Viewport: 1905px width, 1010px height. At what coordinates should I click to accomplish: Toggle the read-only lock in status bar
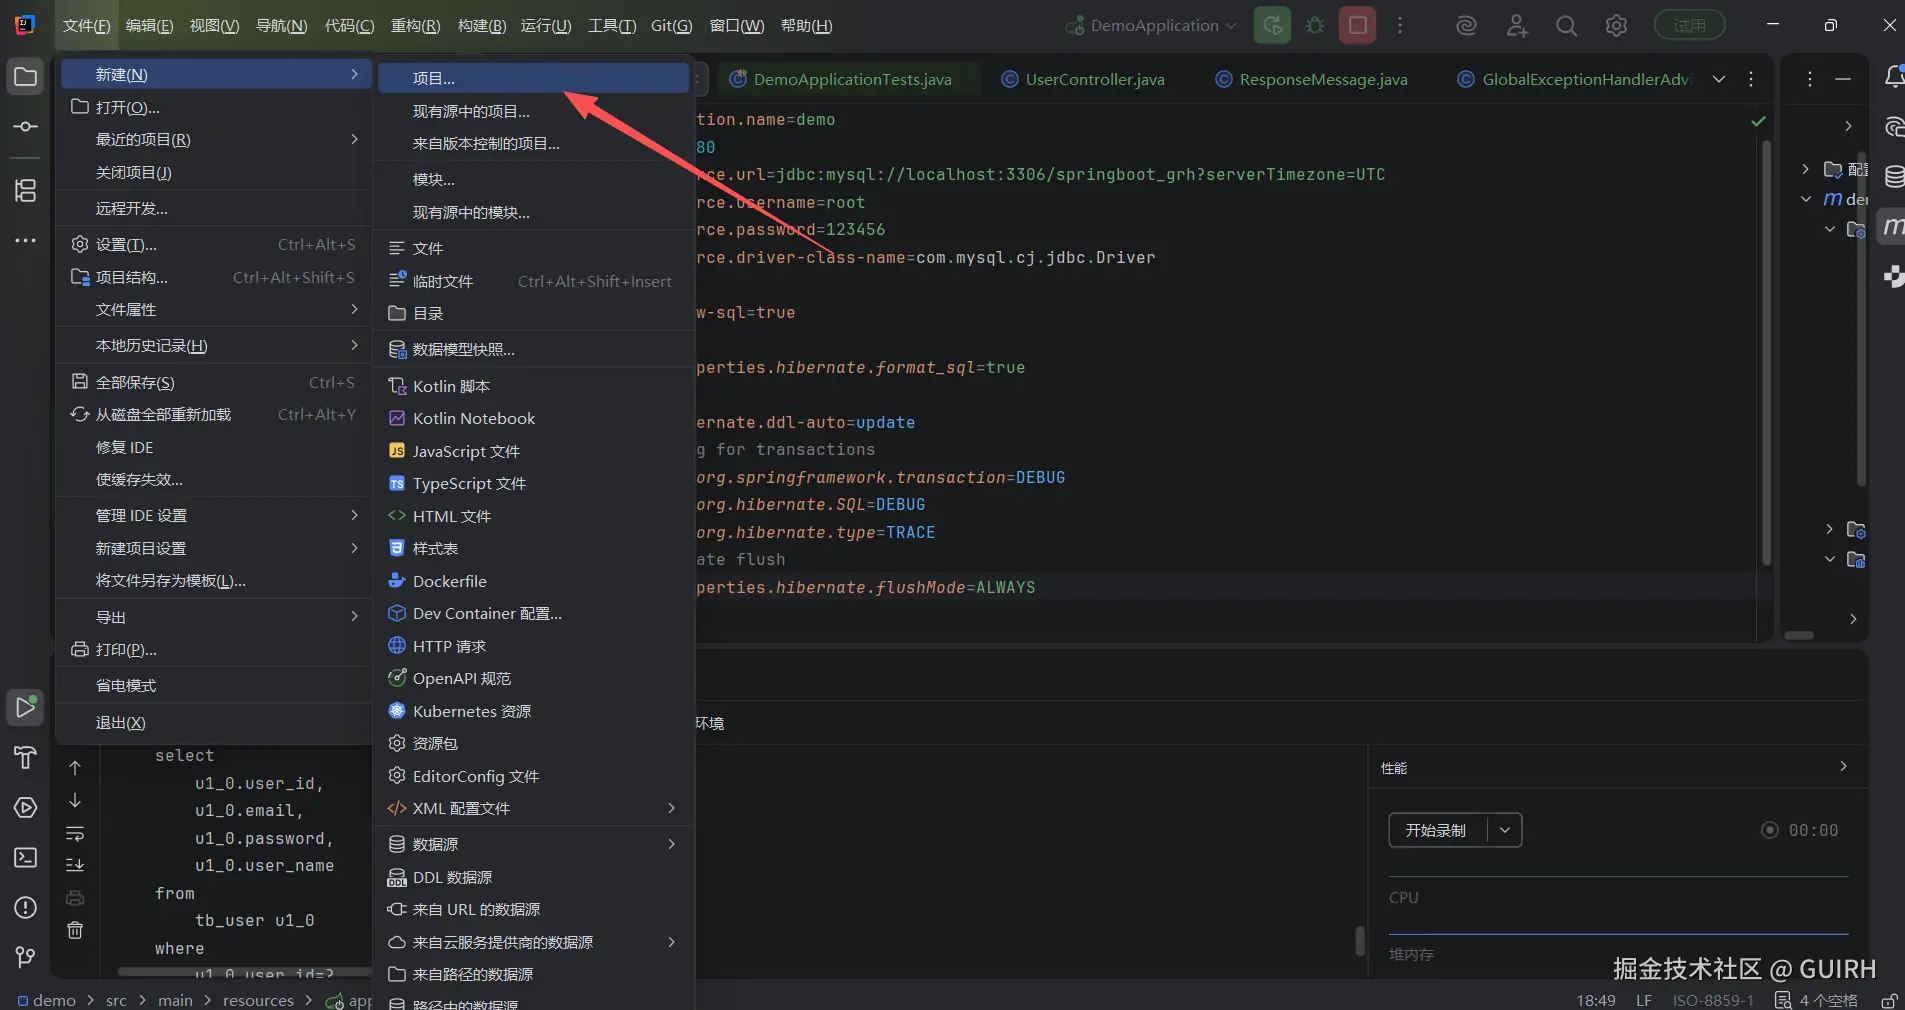pyautogui.click(x=1889, y=1000)
